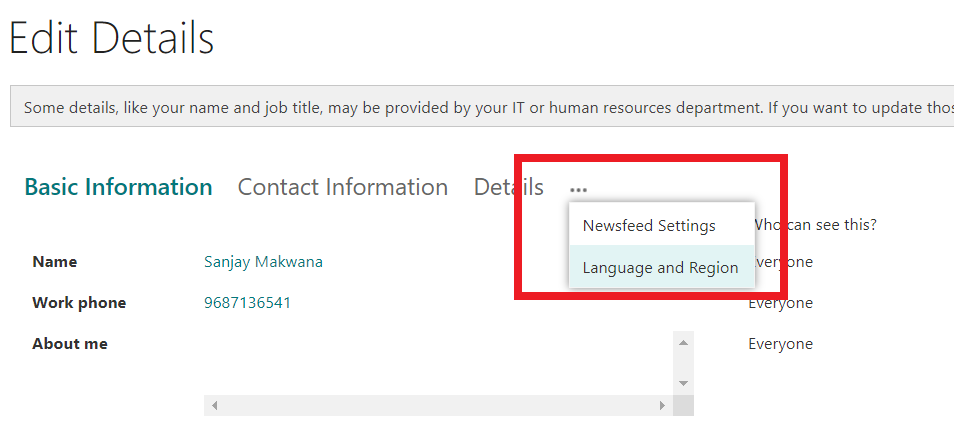This screenshot has width=954, height=431.
Task: Click the About me horizontal scrollbar track
Action: (438, 405)
